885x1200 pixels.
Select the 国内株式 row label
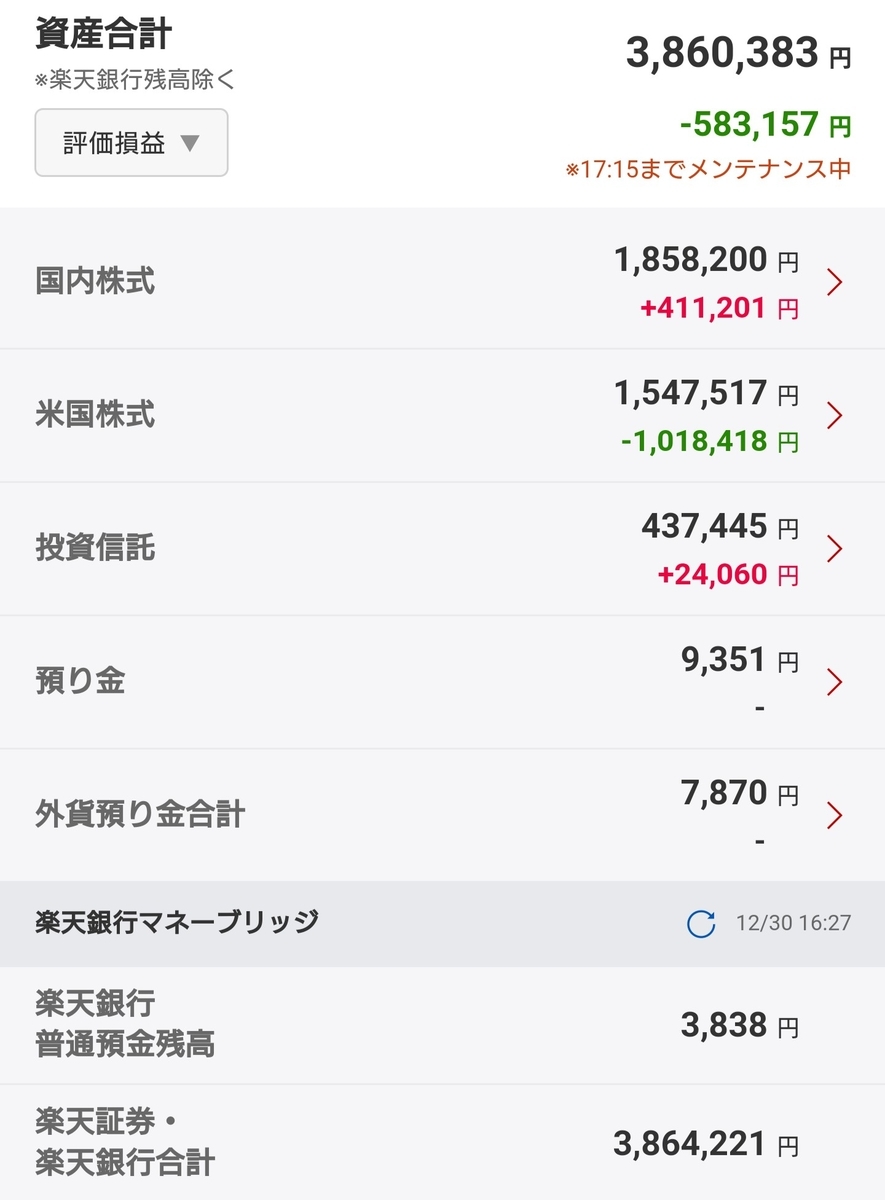point(95,282)
